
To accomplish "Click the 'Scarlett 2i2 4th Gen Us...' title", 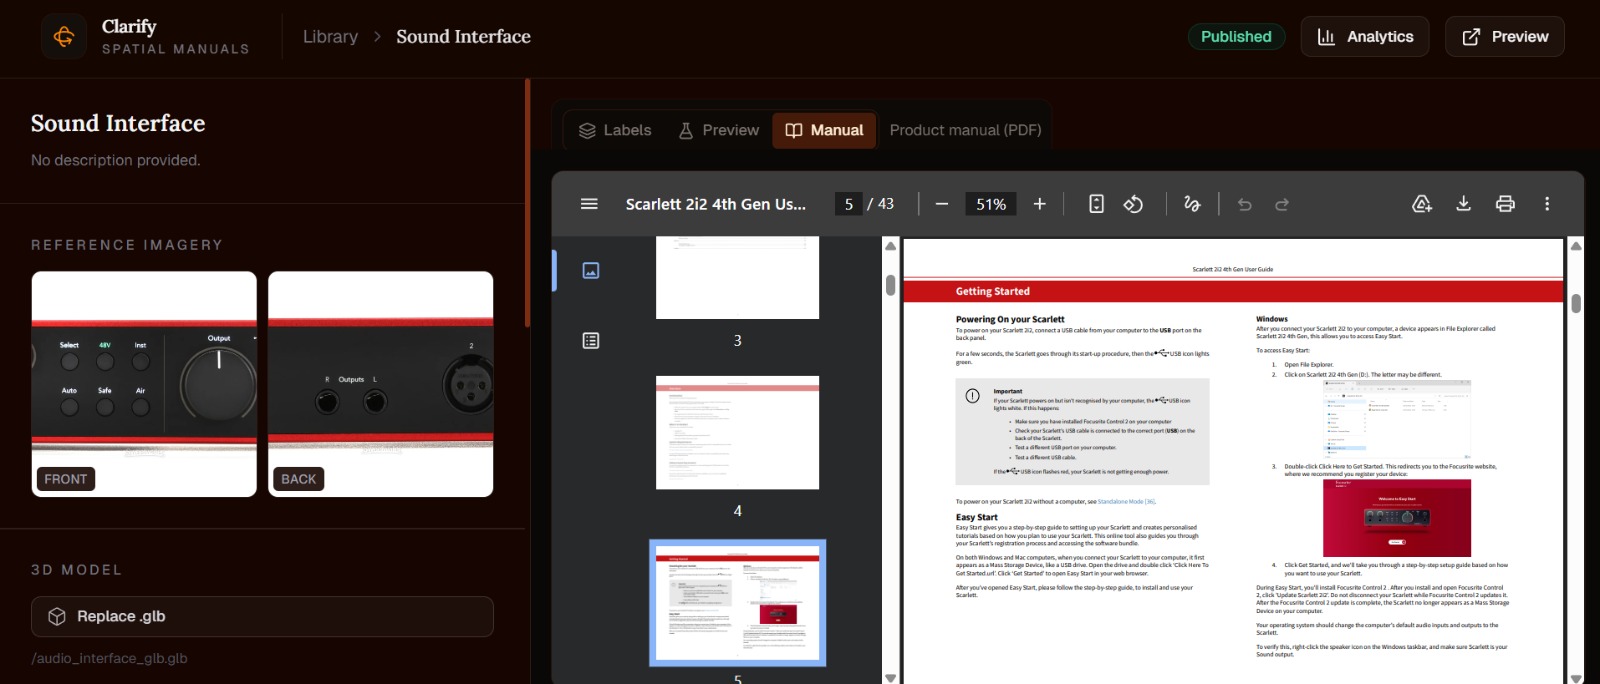I will coord(716,204).
